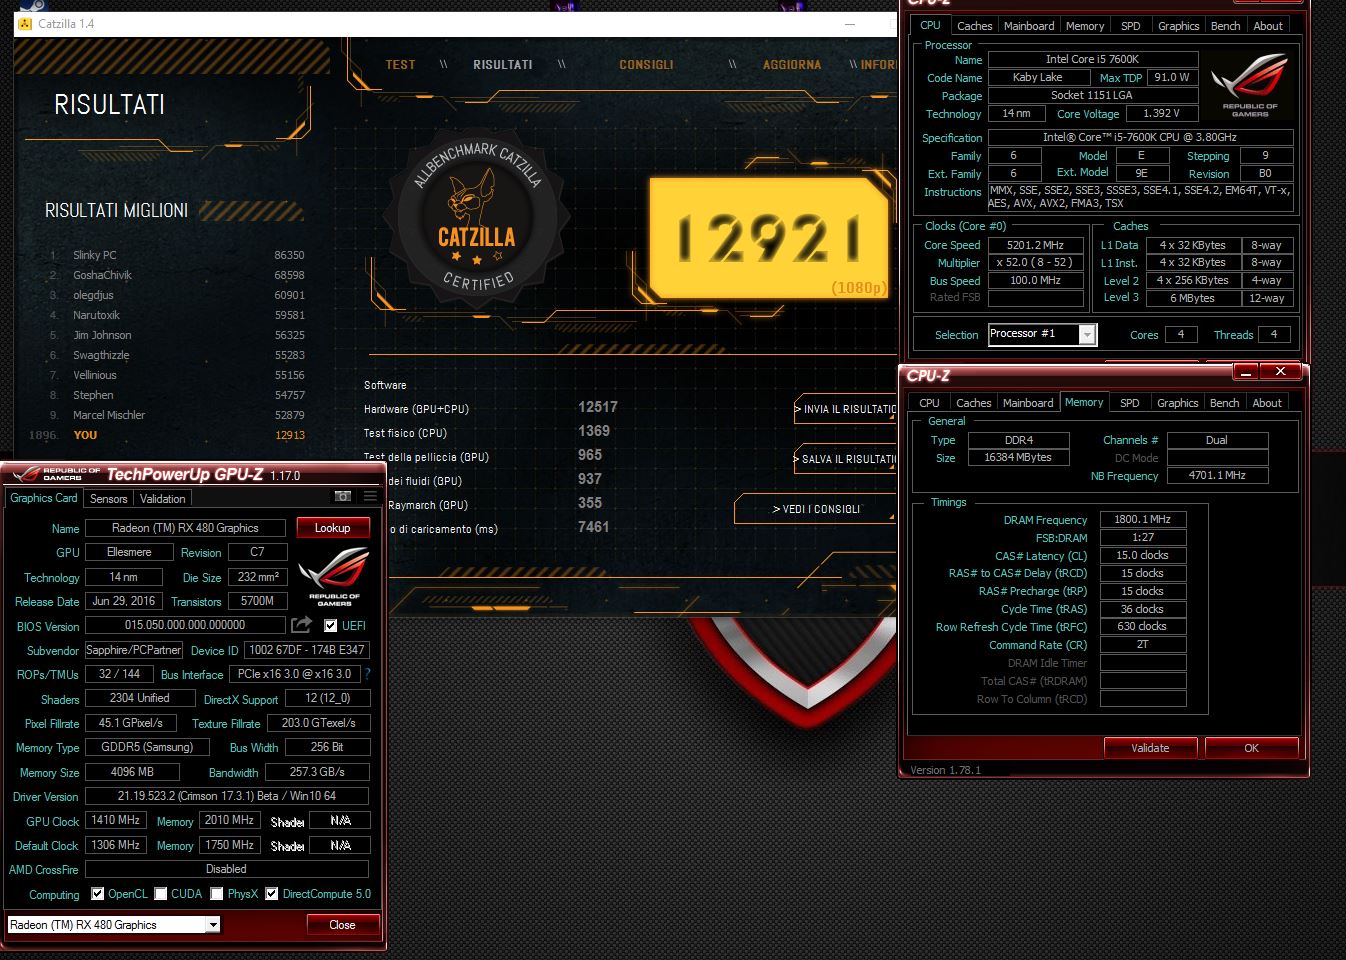Minimize the lower CPU-Z window
Viewport: 1346px width, 960px height.
pos(1245,372)
